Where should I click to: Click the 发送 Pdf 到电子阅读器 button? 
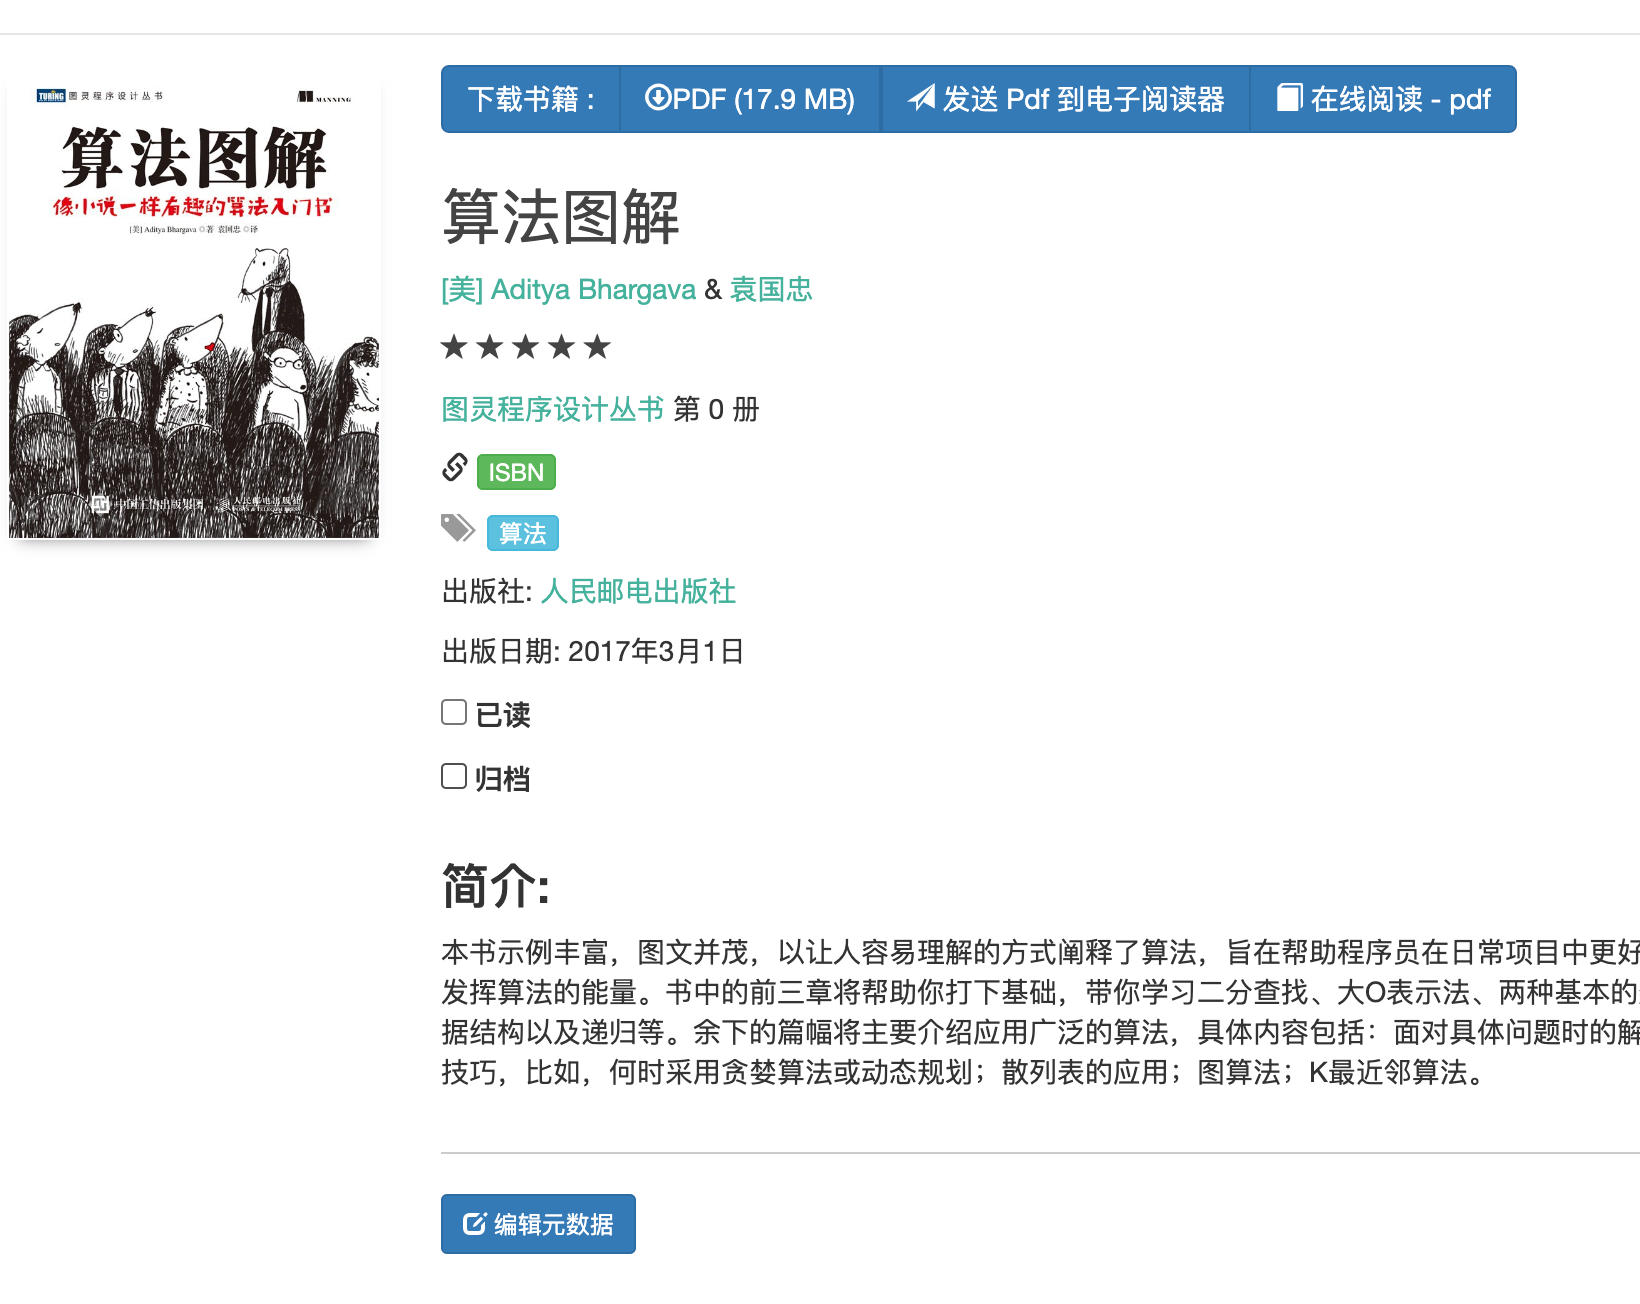1064,99
